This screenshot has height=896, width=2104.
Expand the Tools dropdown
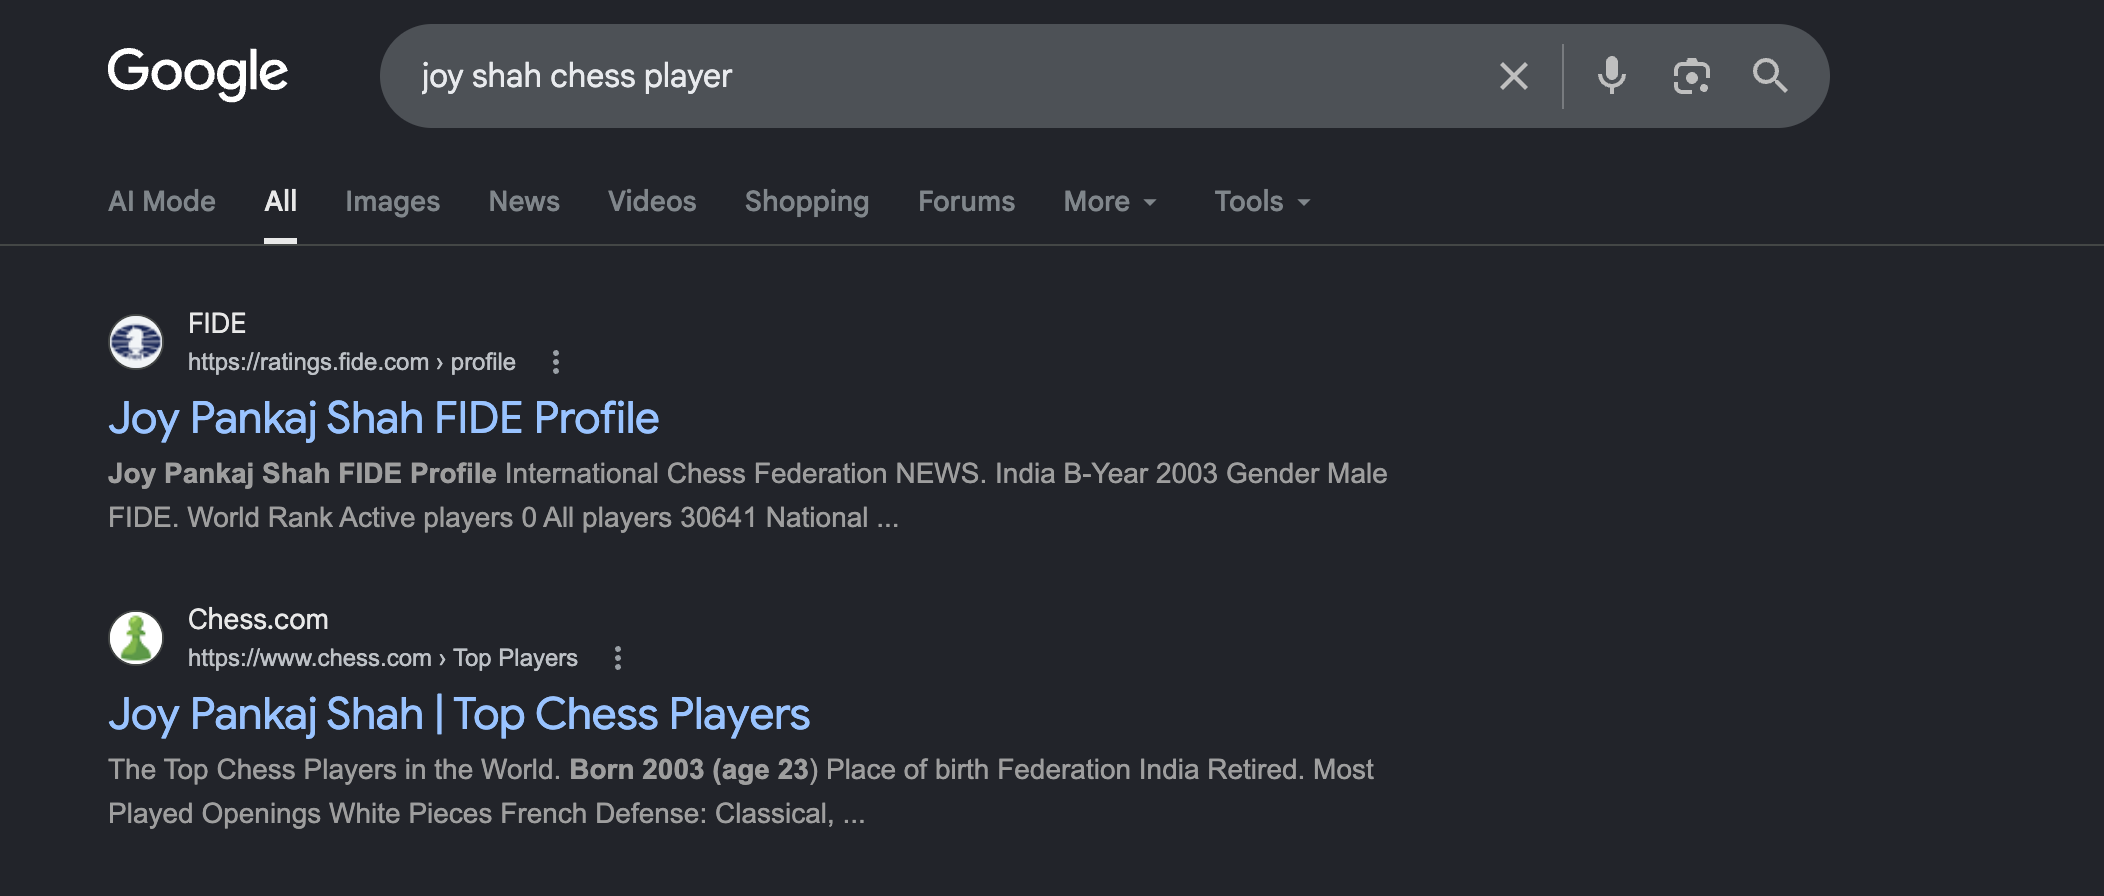tap(1262, 202)
